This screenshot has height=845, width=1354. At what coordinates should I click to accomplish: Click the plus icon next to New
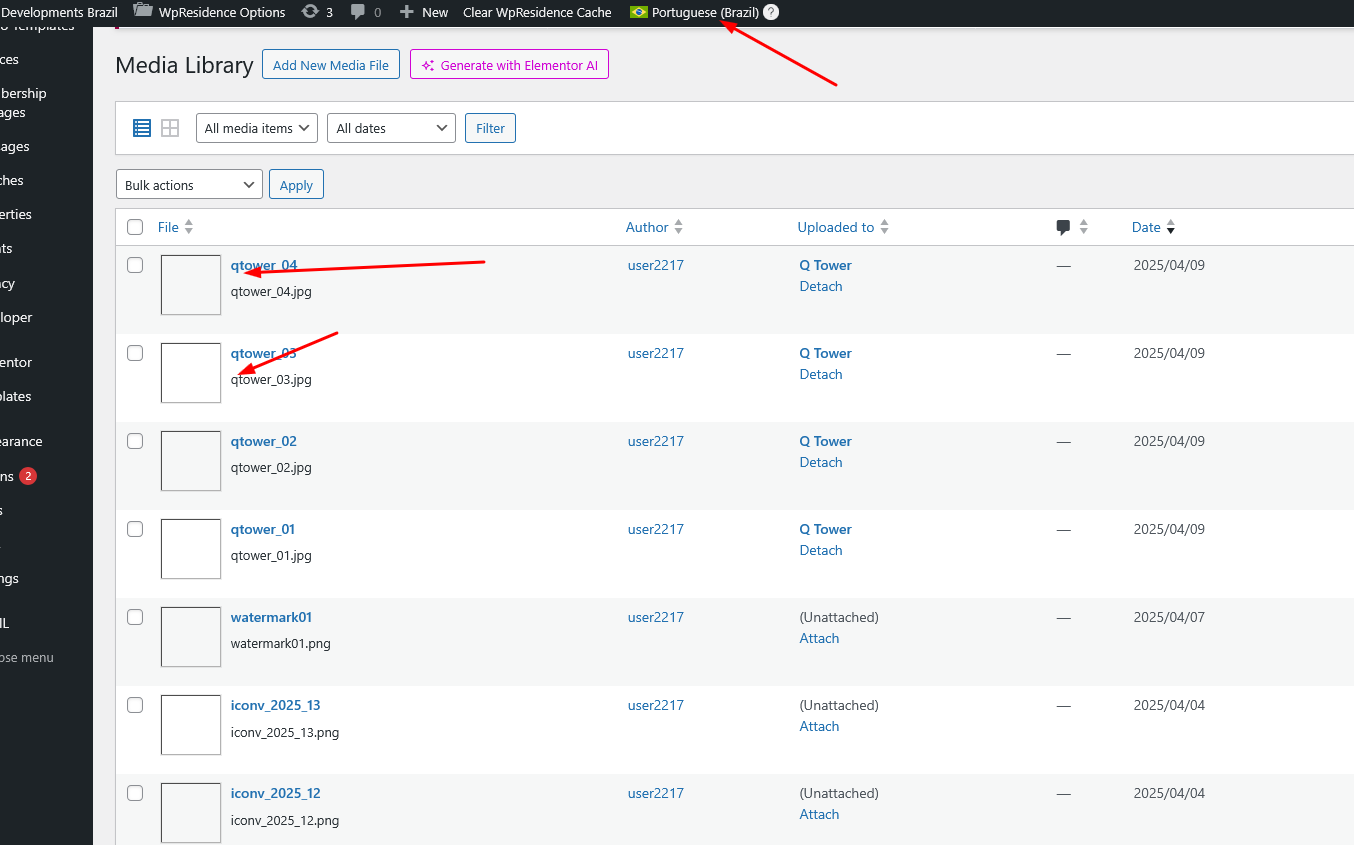(x=406, y=12)
